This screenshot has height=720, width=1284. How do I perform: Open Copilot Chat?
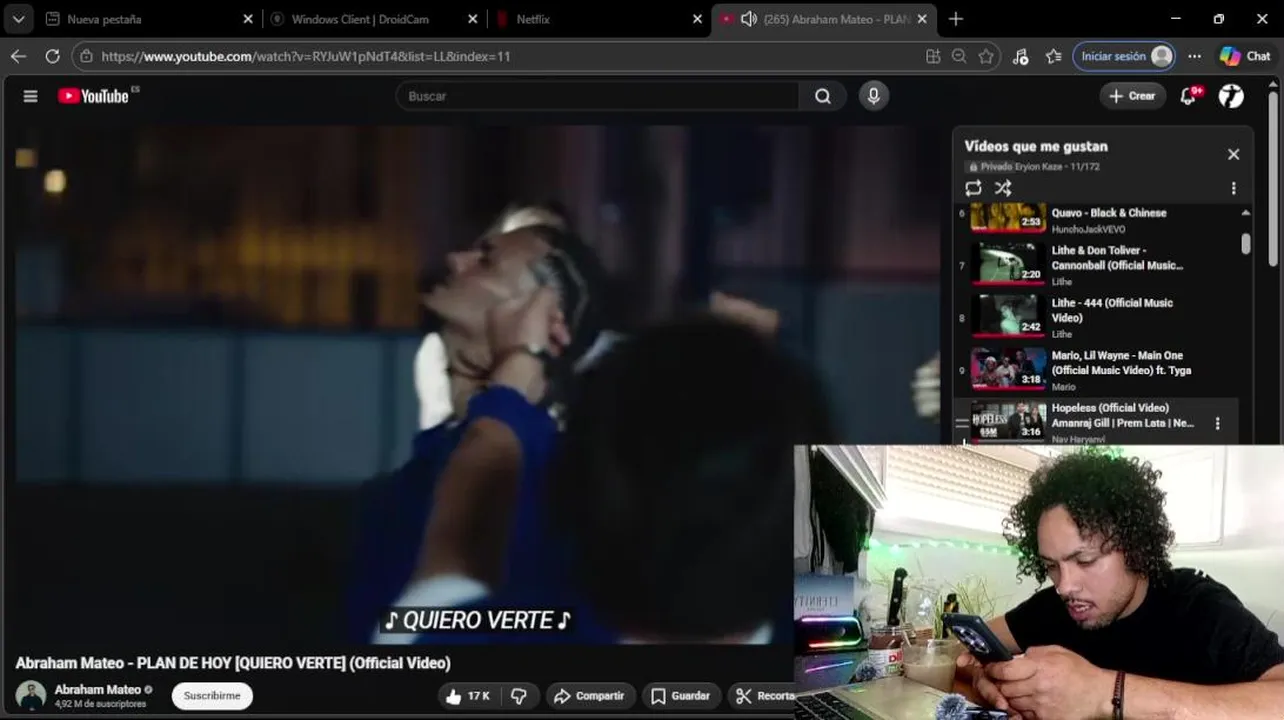[x=1245, y=56]
